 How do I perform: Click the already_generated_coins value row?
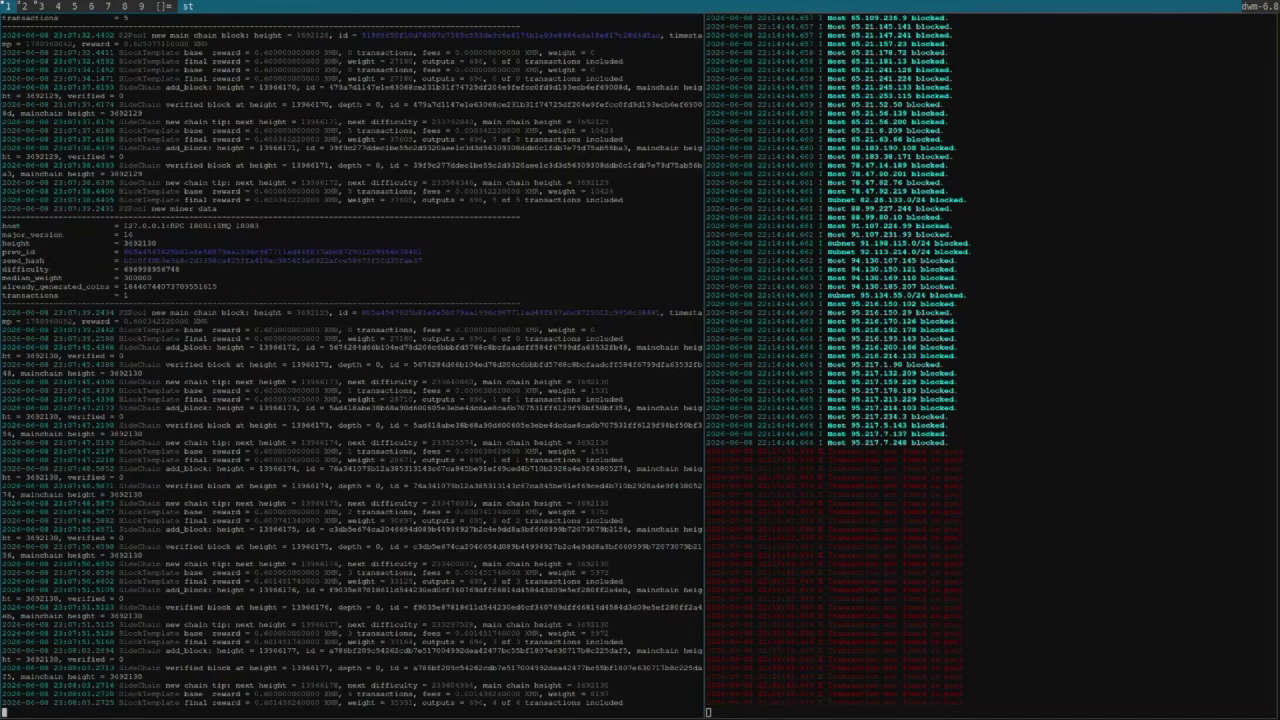tap(109, 287)
